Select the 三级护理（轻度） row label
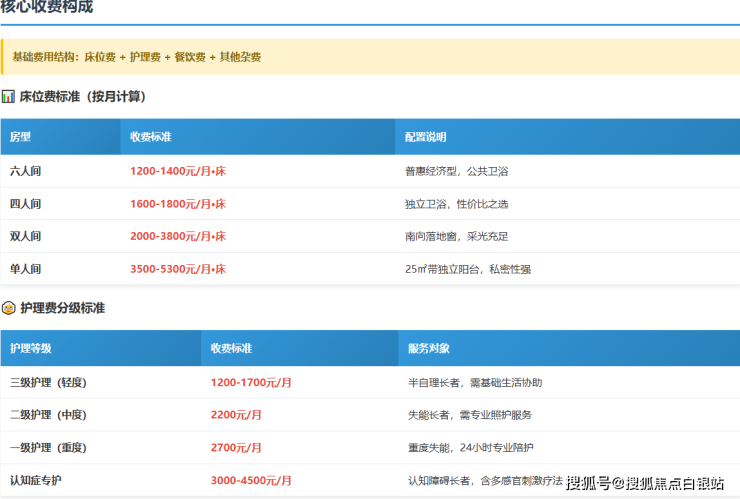 48,382
